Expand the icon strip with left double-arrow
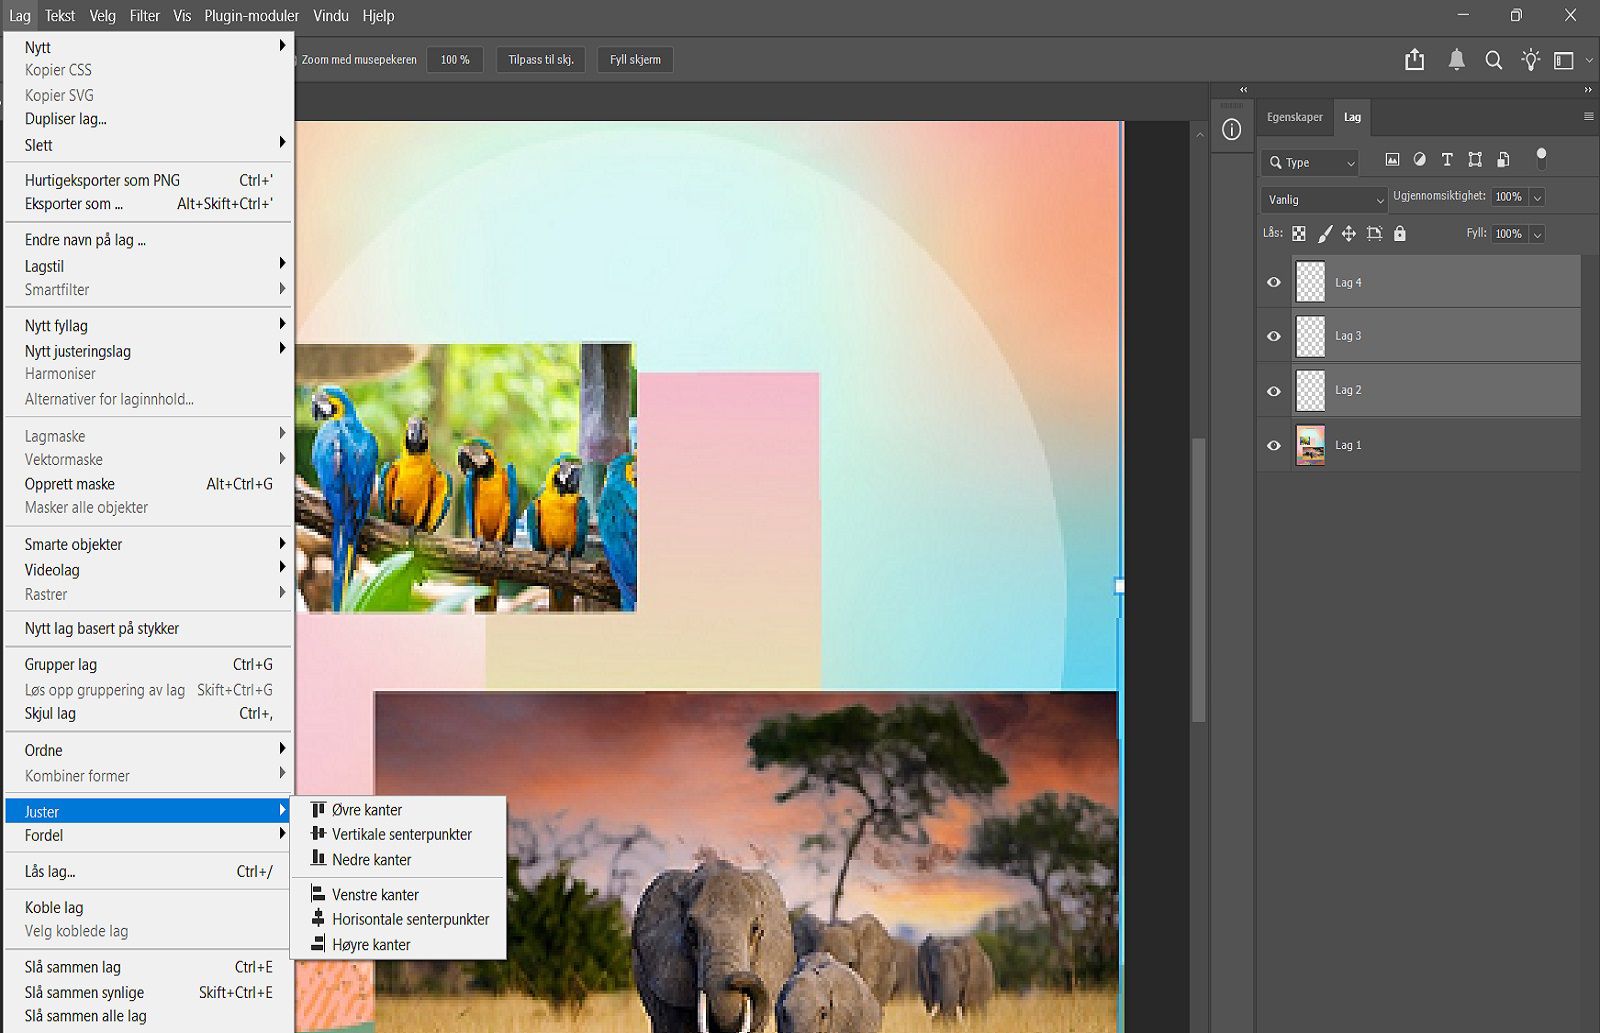Viewport: 1600px width, 1033px height. 1244,90
